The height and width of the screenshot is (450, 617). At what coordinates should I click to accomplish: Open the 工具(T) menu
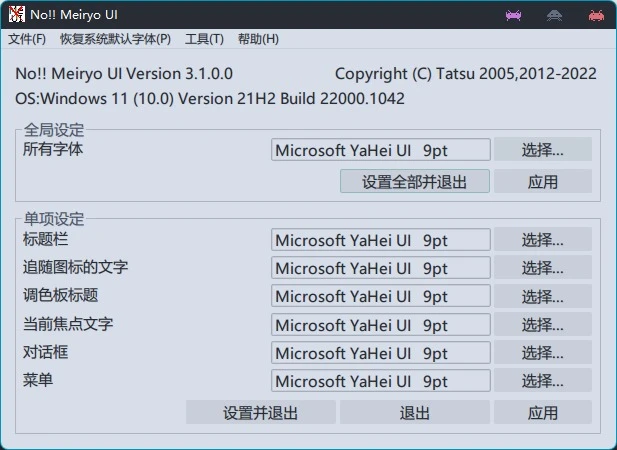click(204, 39)
